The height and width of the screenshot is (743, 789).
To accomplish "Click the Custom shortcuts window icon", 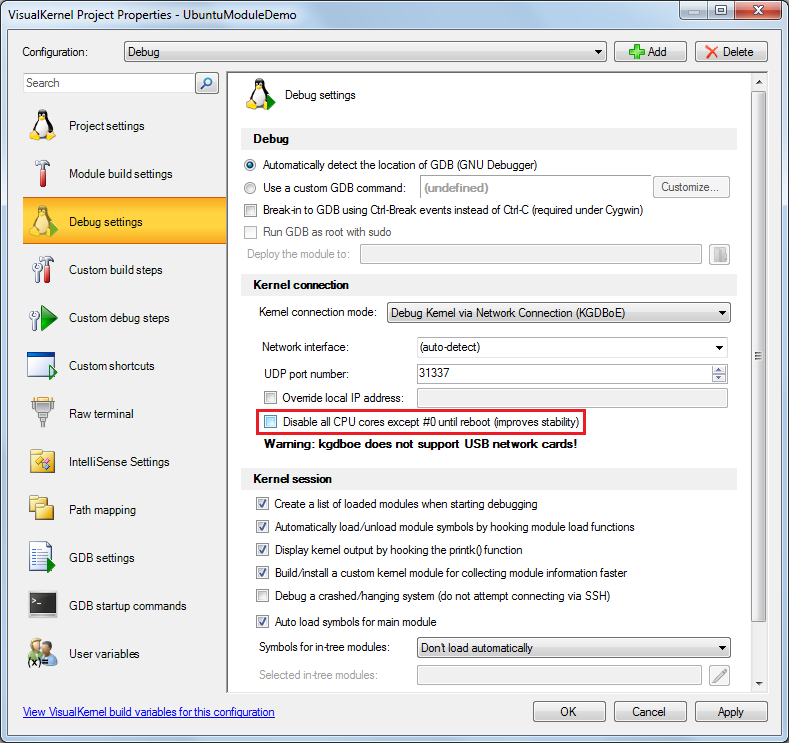I will (42, 366).
